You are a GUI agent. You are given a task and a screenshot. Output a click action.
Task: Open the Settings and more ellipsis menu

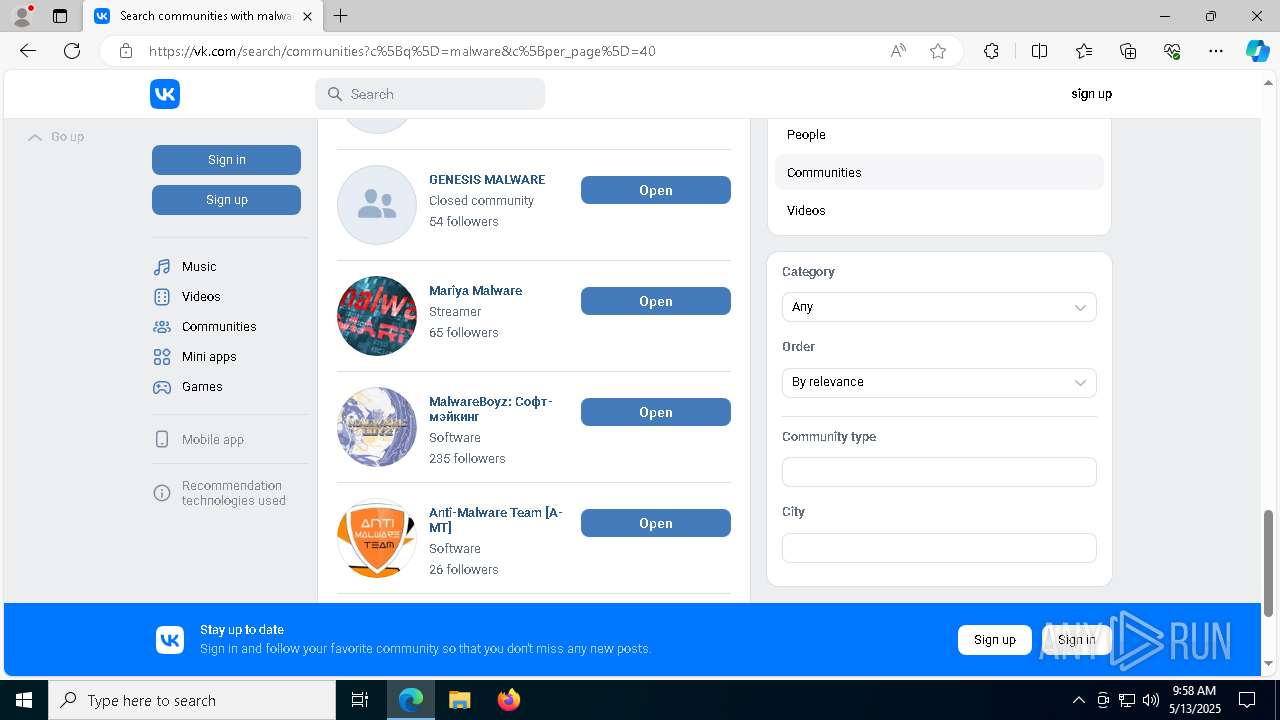pyautogui.click(x=1216, y=51)
